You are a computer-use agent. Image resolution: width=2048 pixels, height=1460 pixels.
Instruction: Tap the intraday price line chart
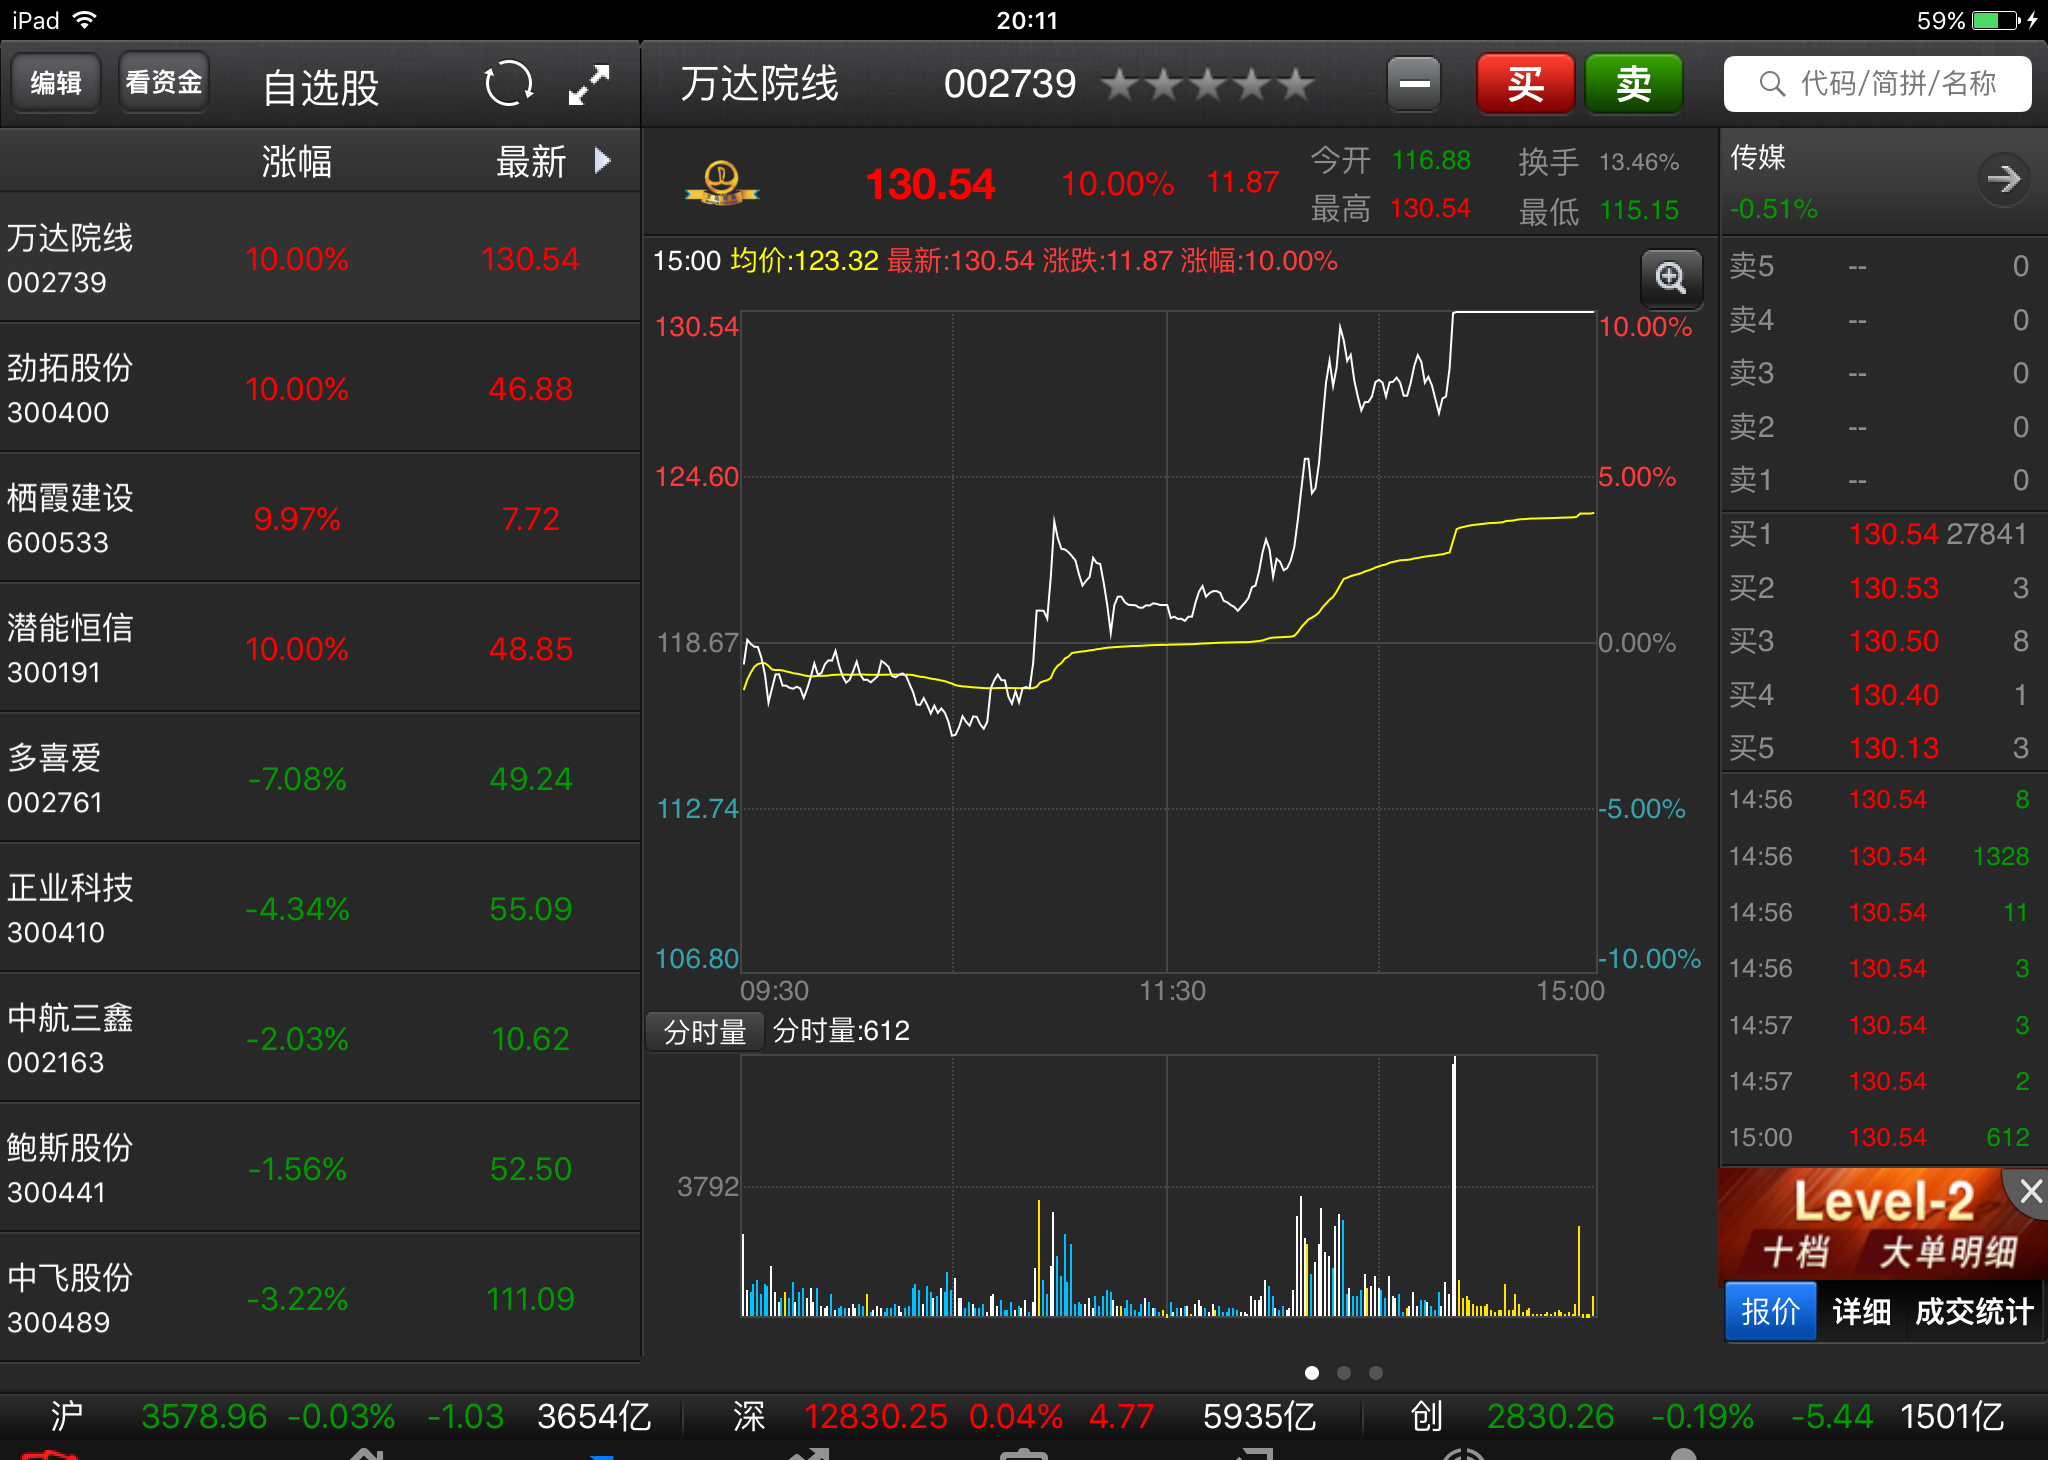click(x=1168, y=642)
